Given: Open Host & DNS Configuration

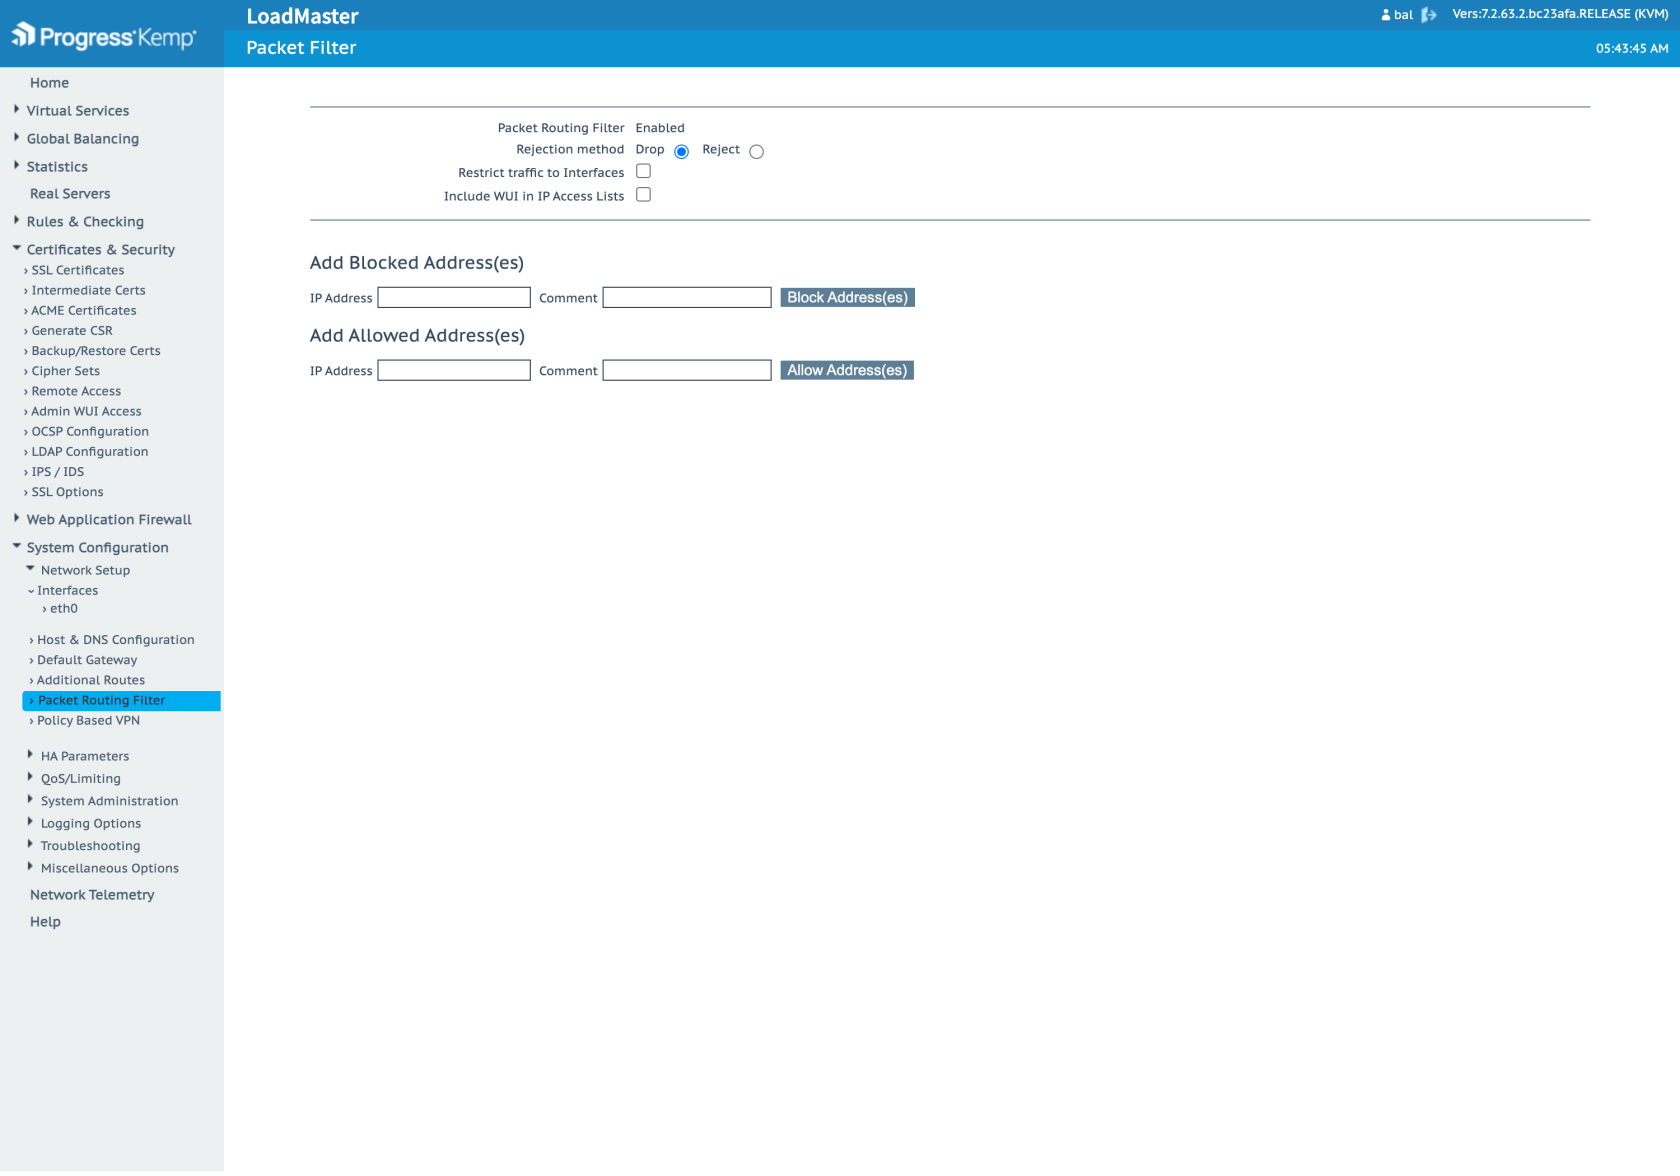Looking at the screenshot, I should [x=115, y=640].
